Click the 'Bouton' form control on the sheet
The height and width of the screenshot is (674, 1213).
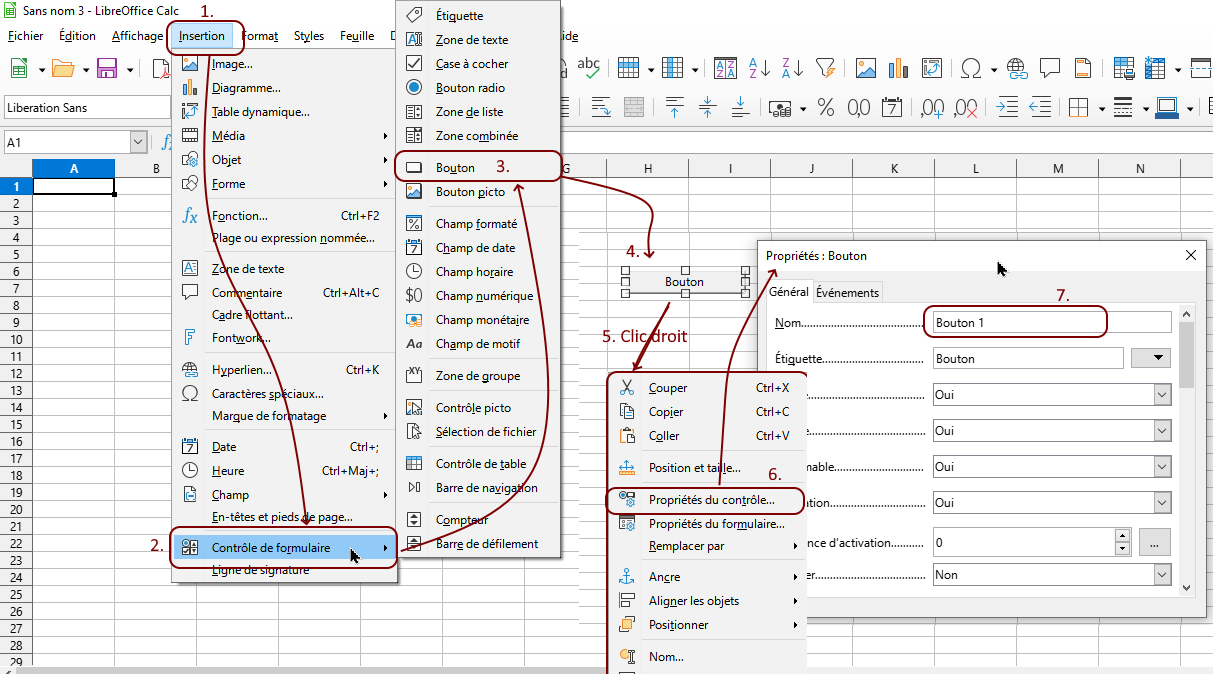684,282
